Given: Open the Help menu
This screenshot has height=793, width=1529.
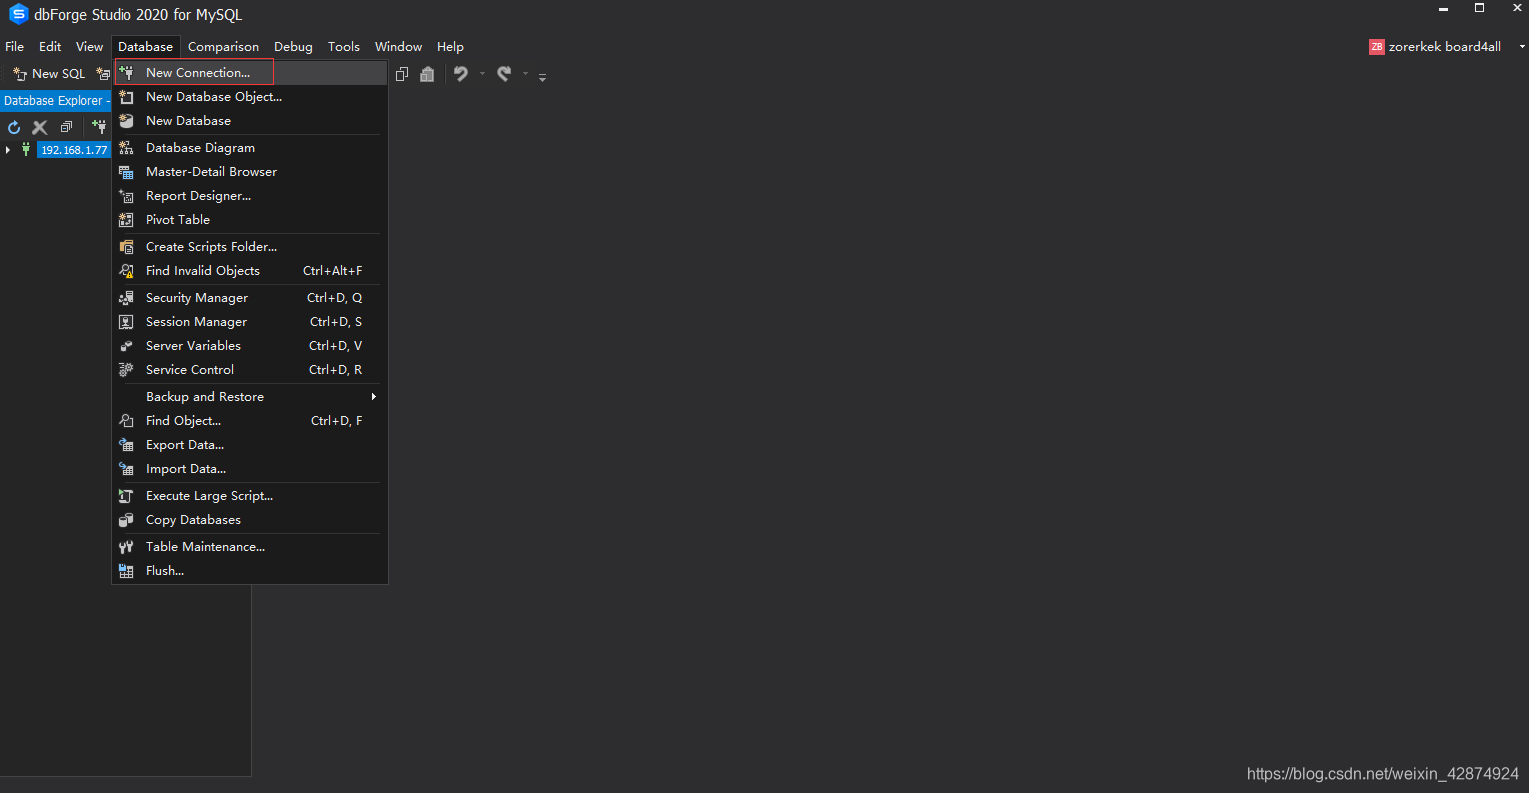Looking at the screenshot, I should coord(450,47).
